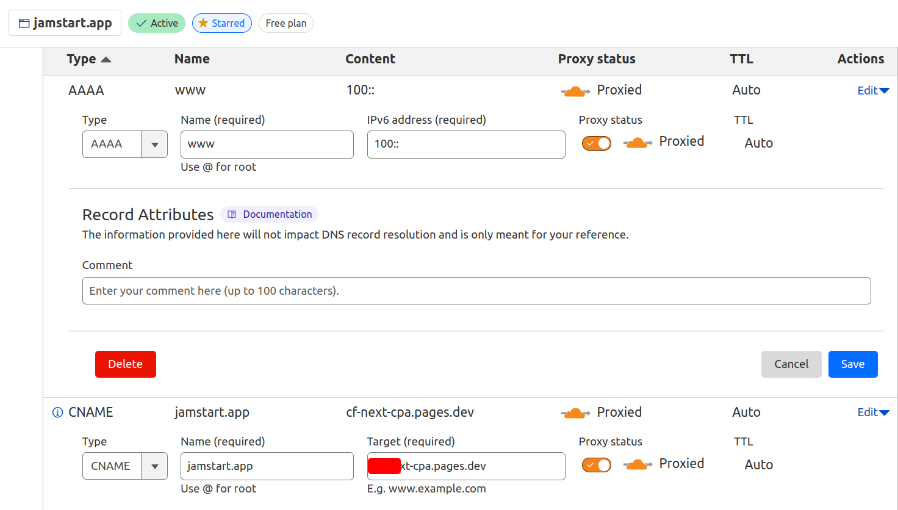Click the jamstart.app site window icon

pos(24,23)
